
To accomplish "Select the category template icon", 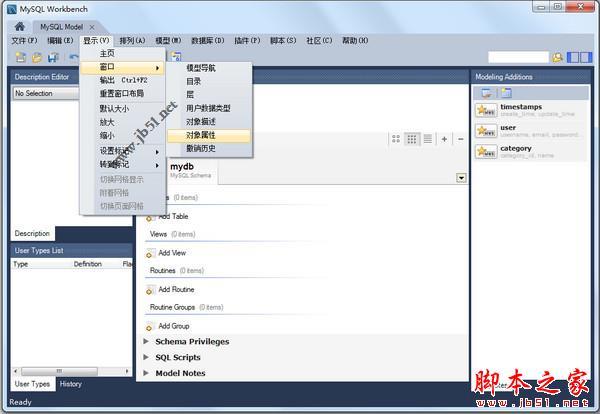I will pos(486,152).
